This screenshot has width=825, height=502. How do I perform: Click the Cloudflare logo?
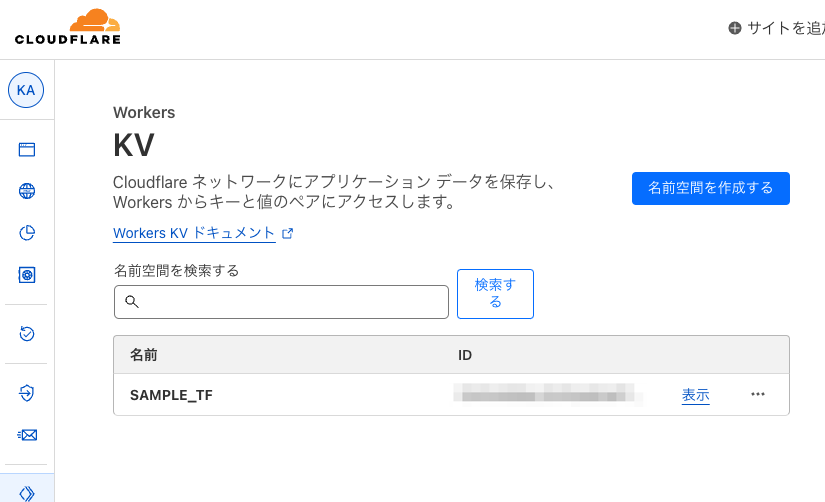[68, 26]
